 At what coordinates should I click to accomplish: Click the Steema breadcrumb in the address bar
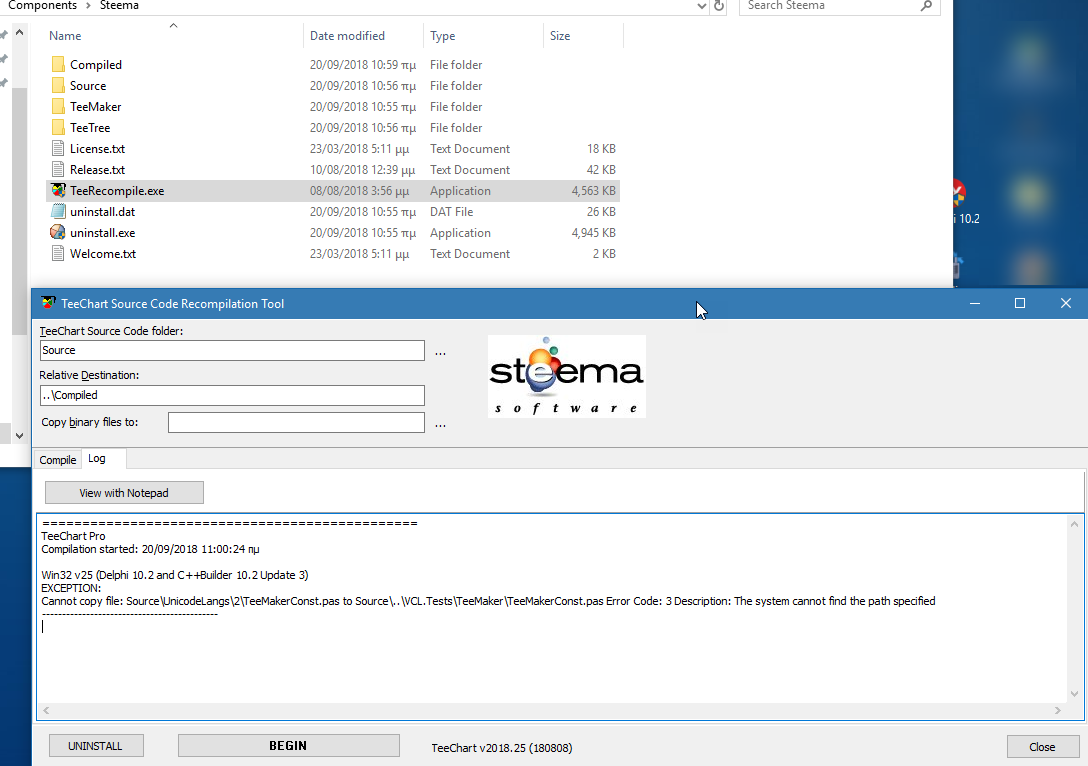pos(119,6)
